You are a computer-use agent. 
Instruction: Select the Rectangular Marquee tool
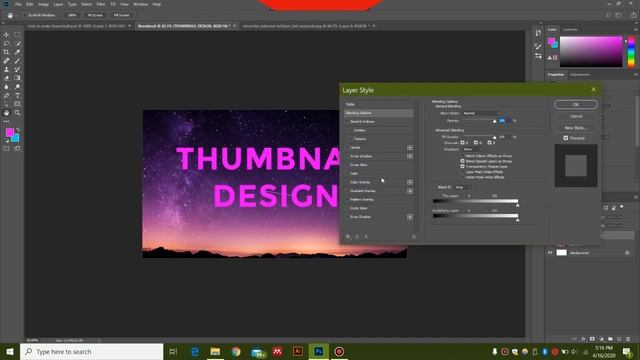click(x=17, y=35)
